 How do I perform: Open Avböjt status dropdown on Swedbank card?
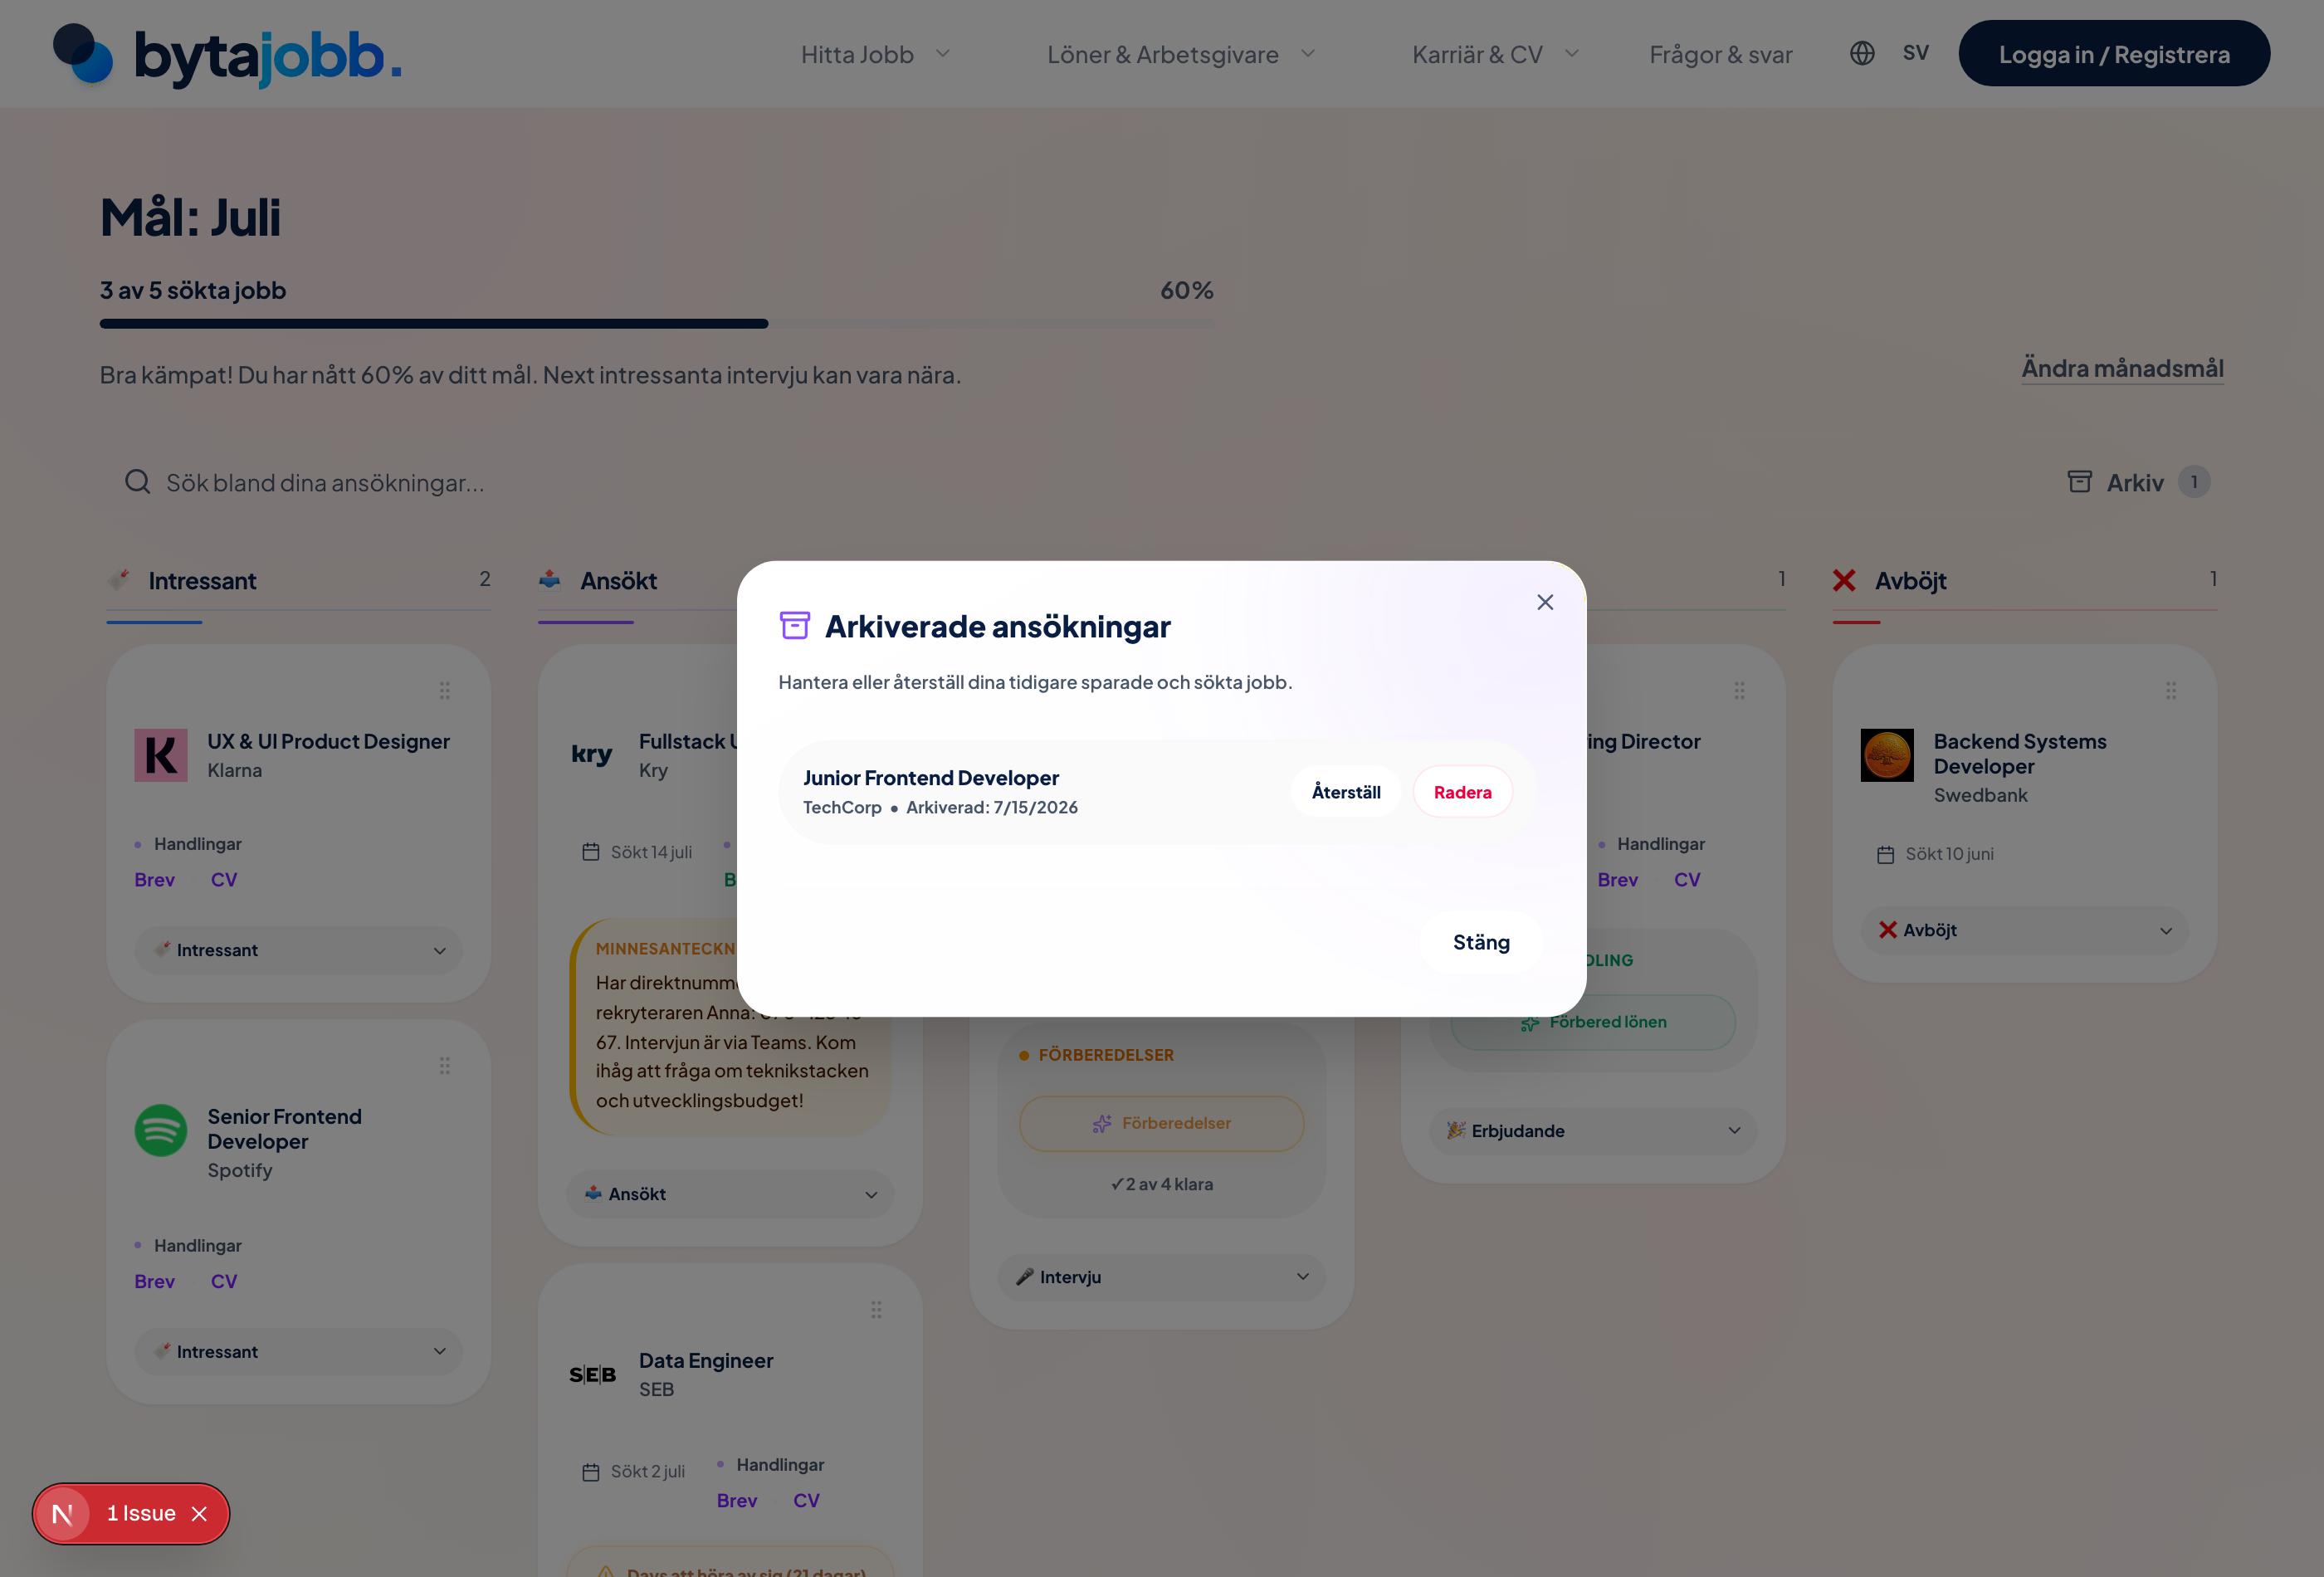coord(2024,930)
